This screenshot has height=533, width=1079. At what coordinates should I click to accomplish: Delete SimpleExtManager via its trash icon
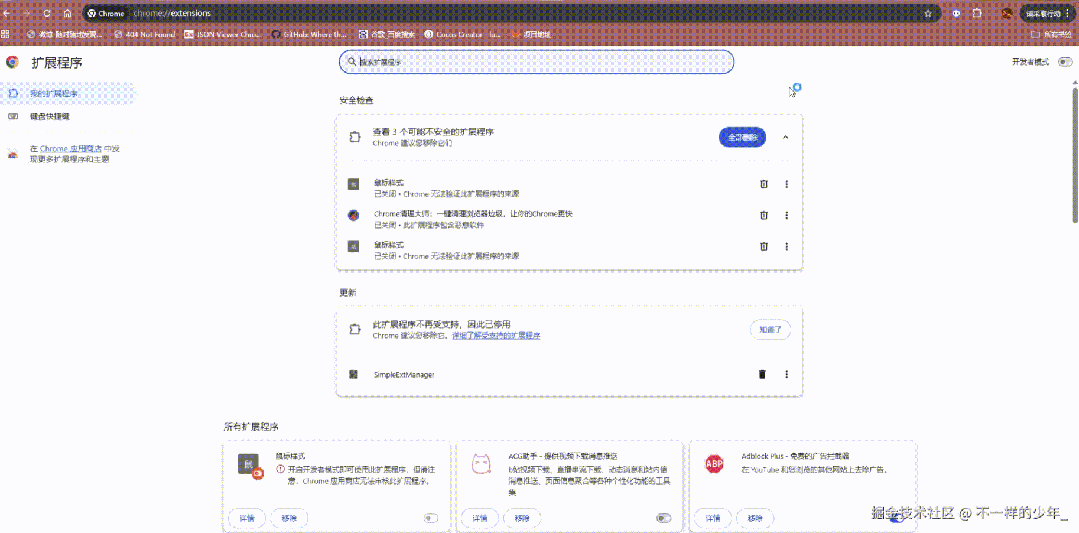pos(762,374)
